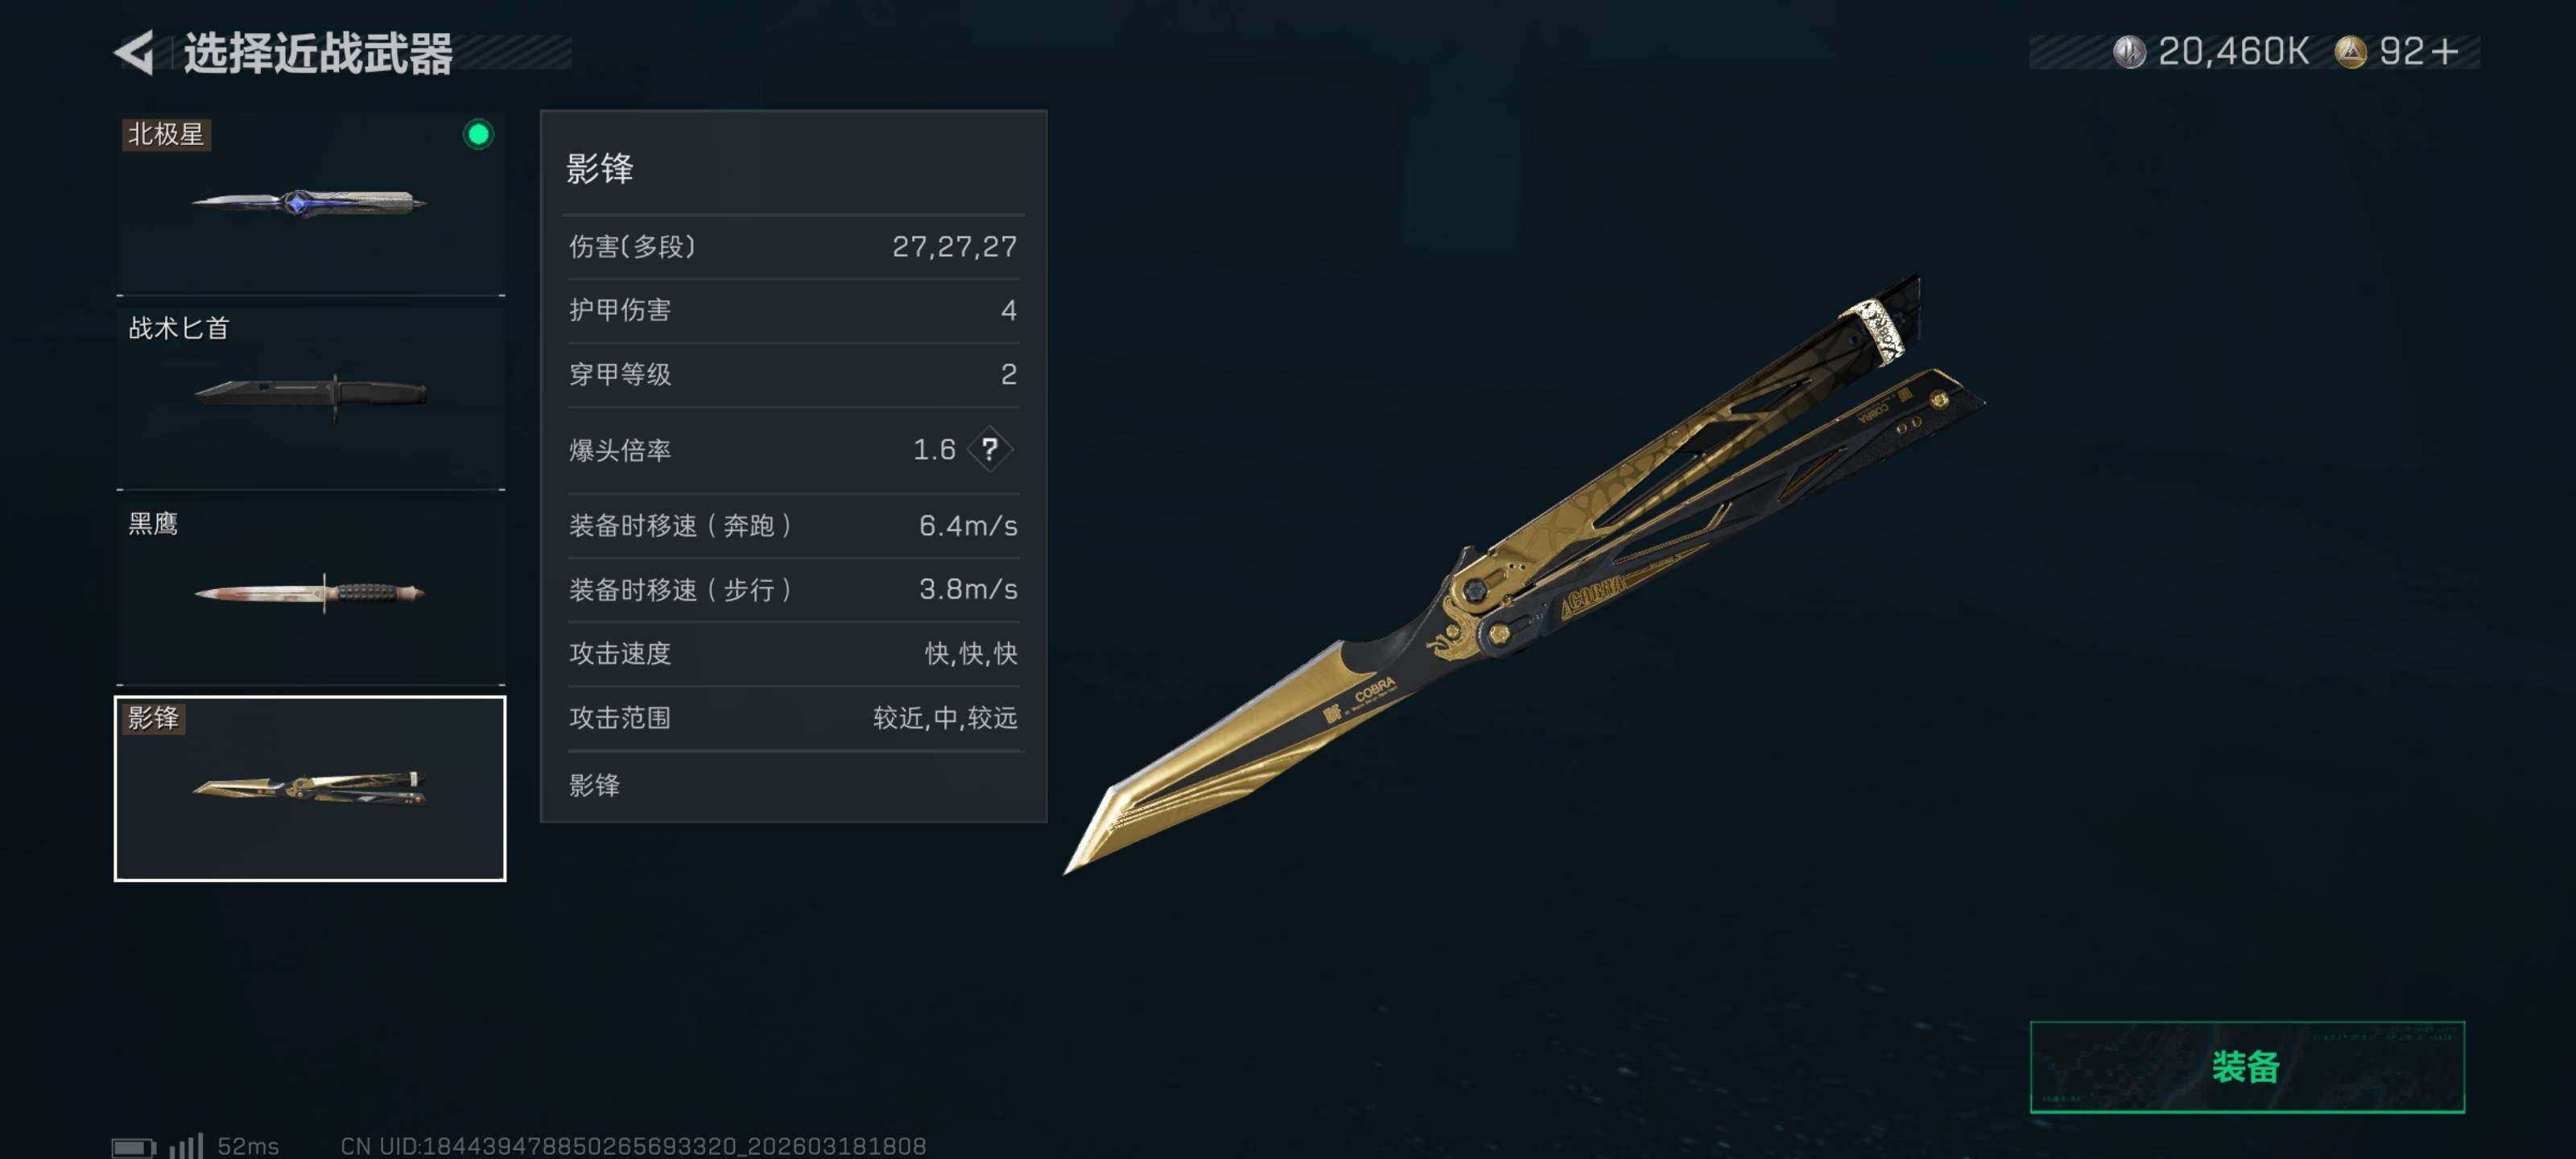Click the large butterfly knife preview model

pos(1523,574)
